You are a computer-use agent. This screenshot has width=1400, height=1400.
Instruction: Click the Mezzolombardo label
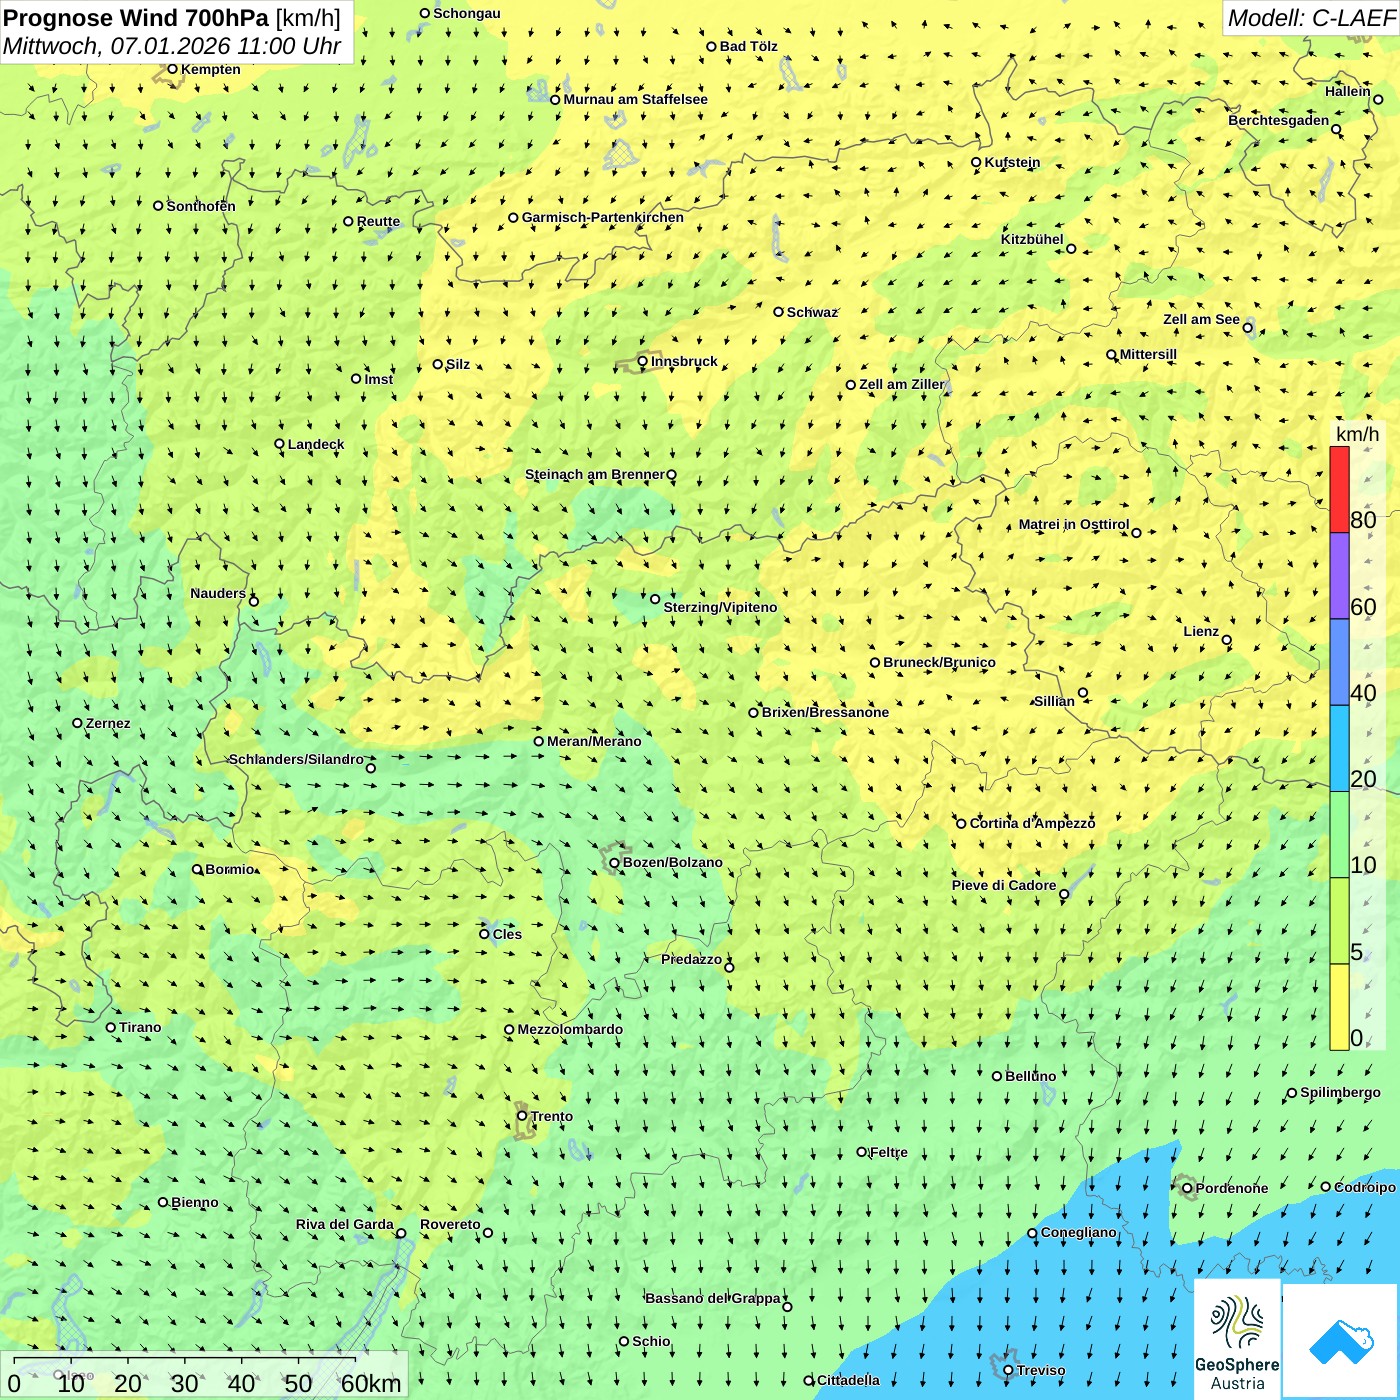[x=570, y=1029]
